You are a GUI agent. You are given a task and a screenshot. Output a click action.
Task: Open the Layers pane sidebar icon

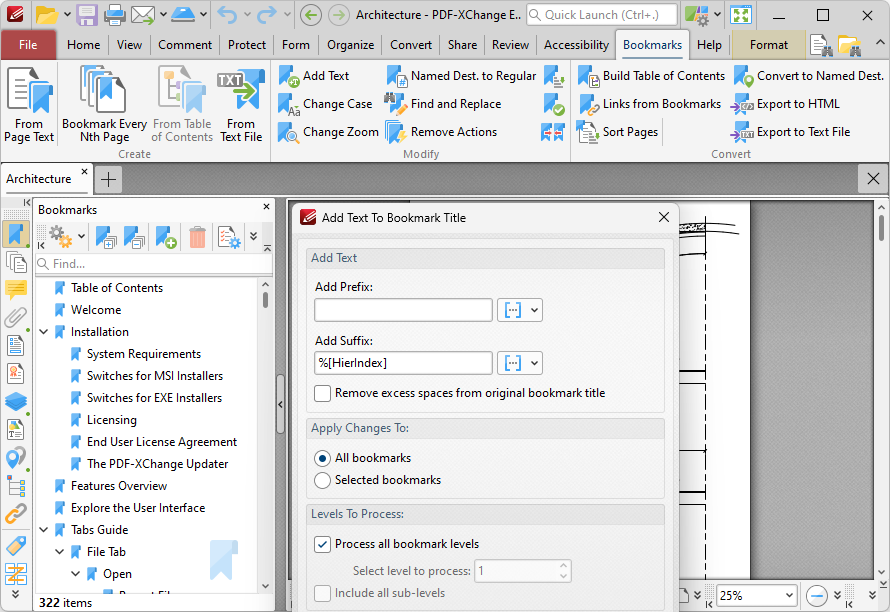(16, 401)
